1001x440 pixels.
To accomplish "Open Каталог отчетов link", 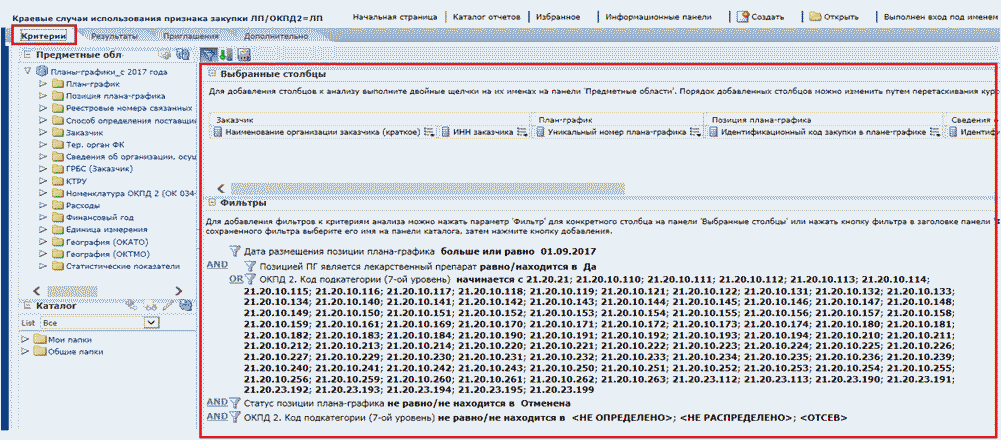I will 488,17.
